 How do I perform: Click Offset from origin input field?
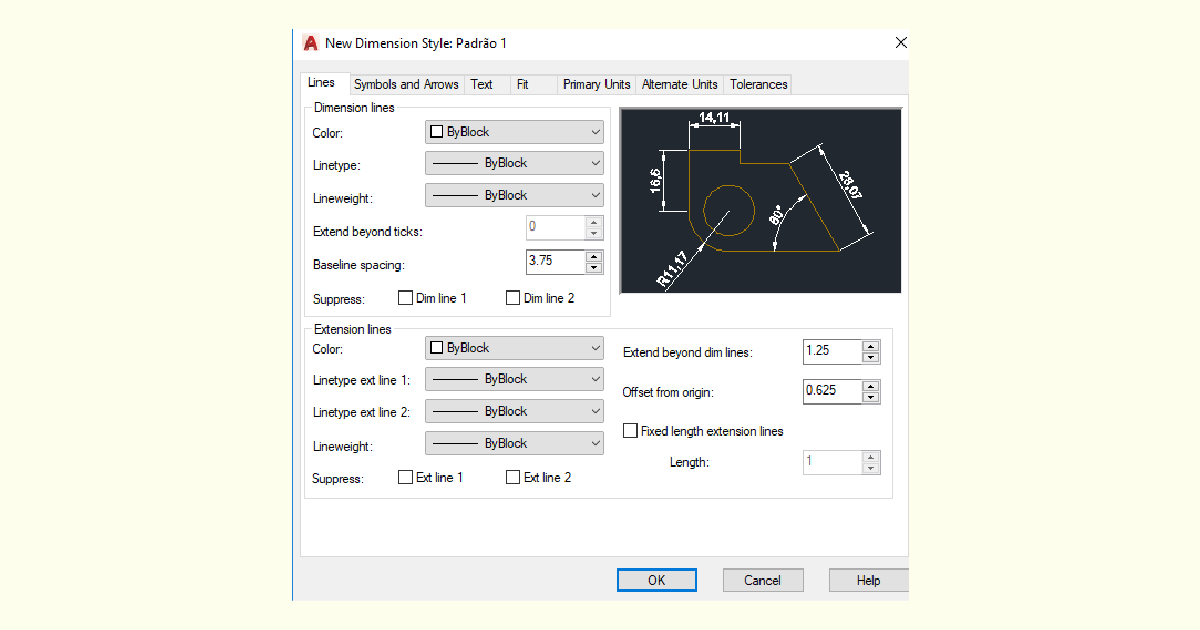coord(832,391)
